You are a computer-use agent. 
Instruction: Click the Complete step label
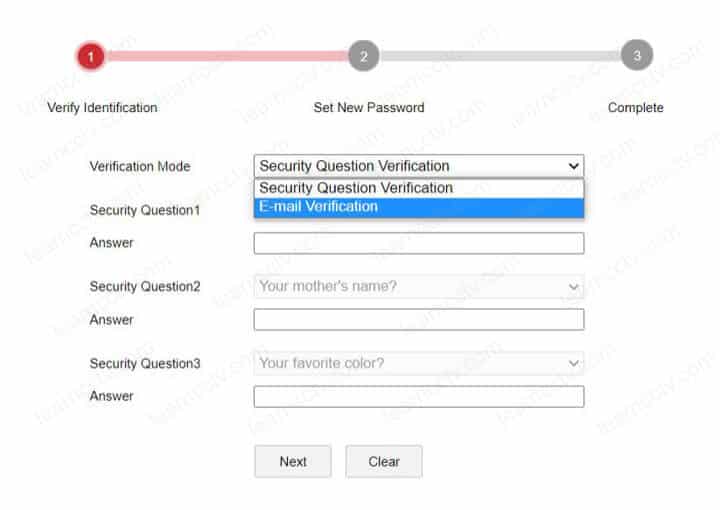point(635,107)
